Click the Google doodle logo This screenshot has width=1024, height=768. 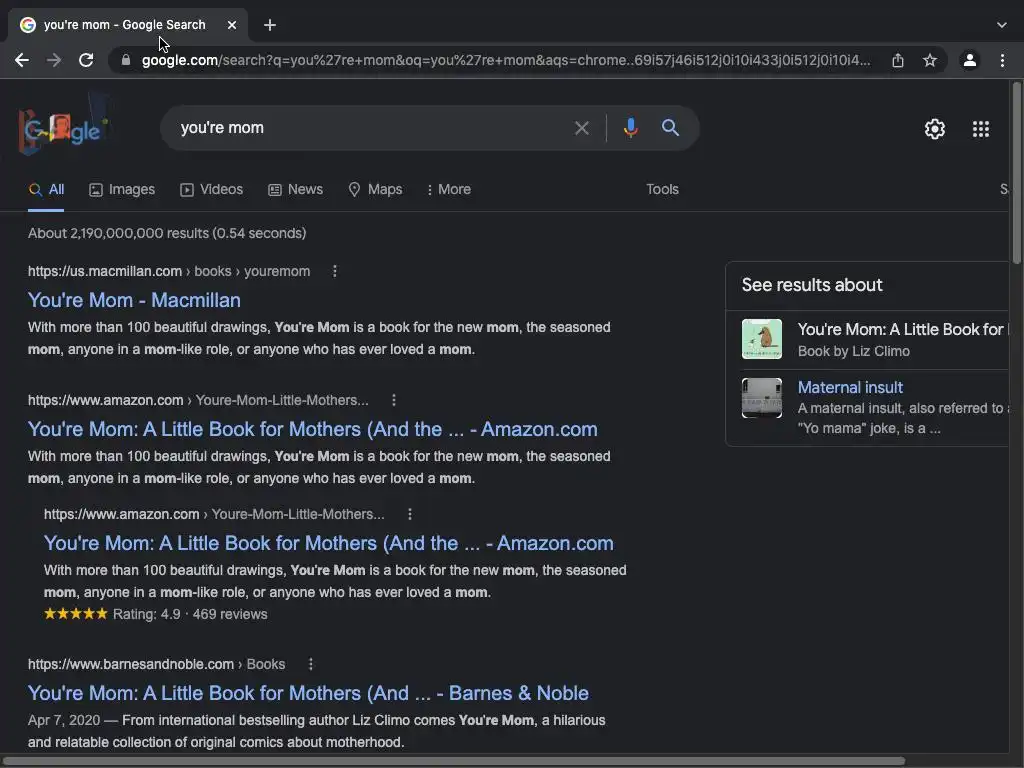coord(64,125)
